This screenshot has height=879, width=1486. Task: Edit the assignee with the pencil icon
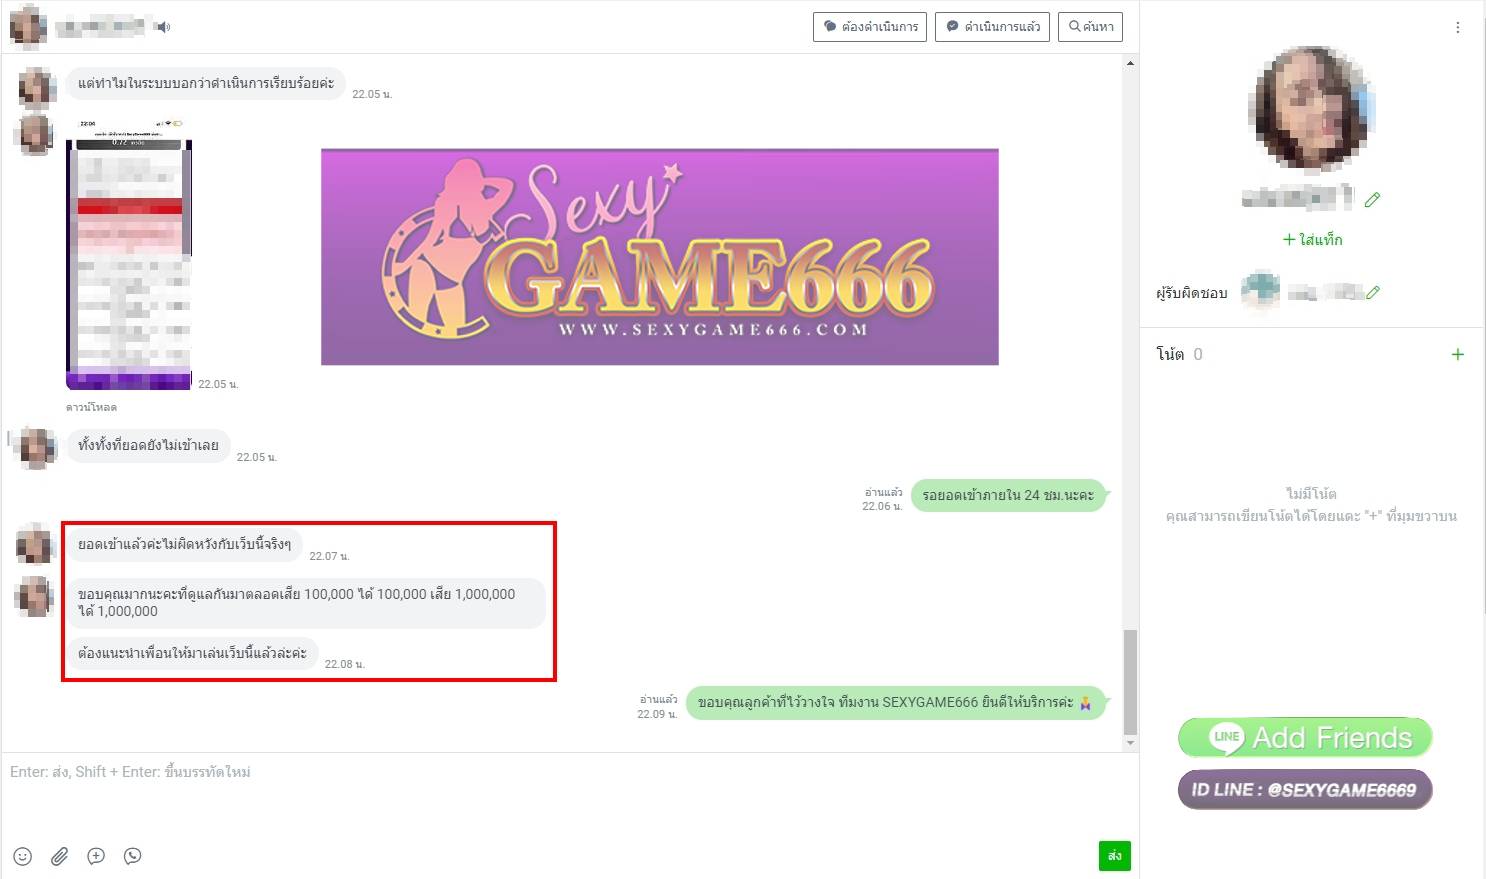(x=1373, y=293)
